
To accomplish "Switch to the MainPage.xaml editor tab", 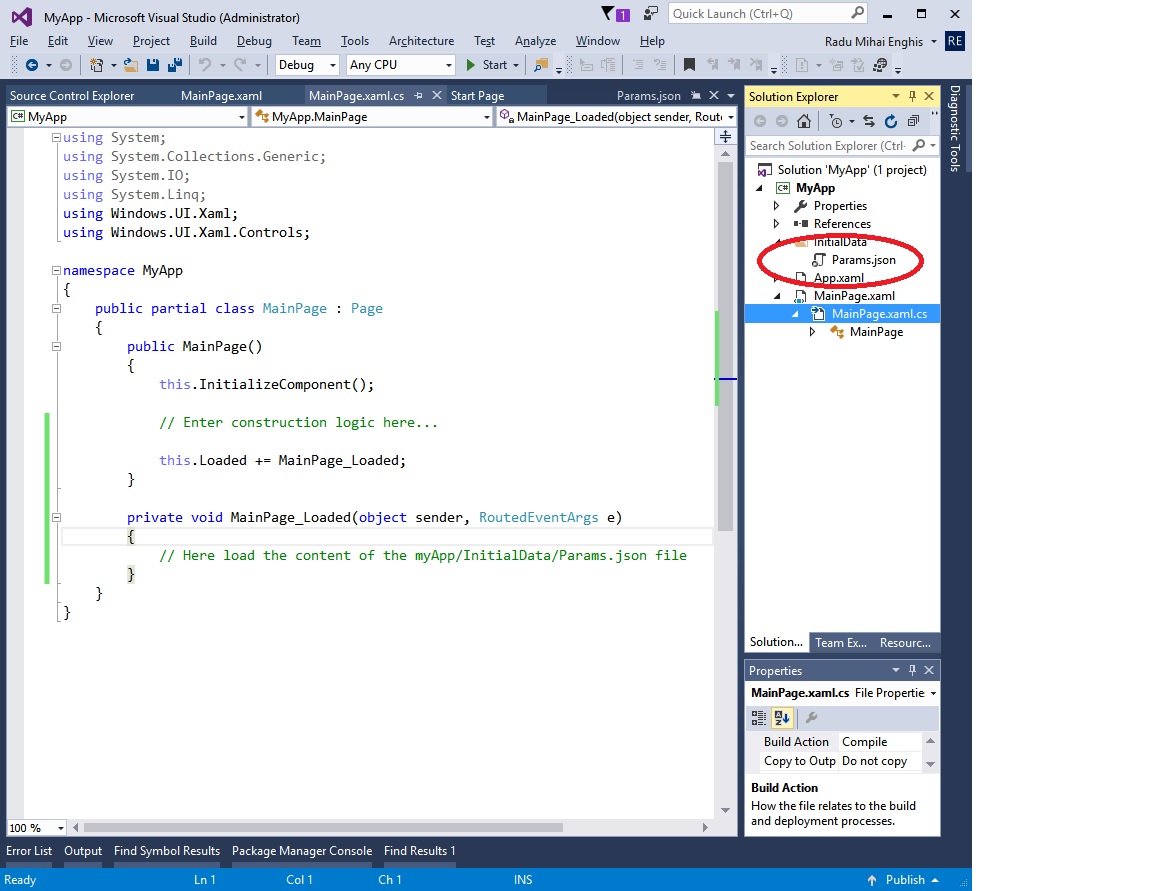I will click(x=221, y=95).
